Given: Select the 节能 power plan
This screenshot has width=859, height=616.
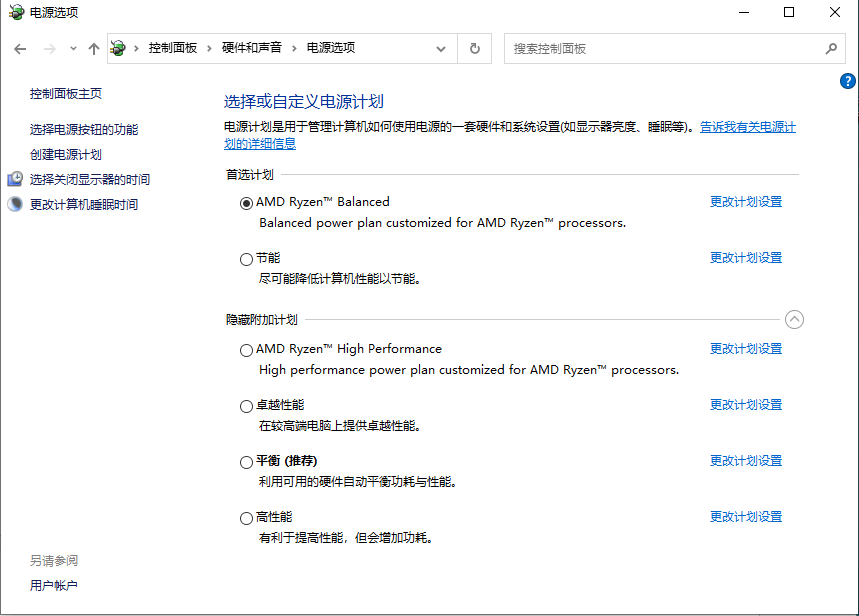Looking at the screenshot, I should pos(245,258).
